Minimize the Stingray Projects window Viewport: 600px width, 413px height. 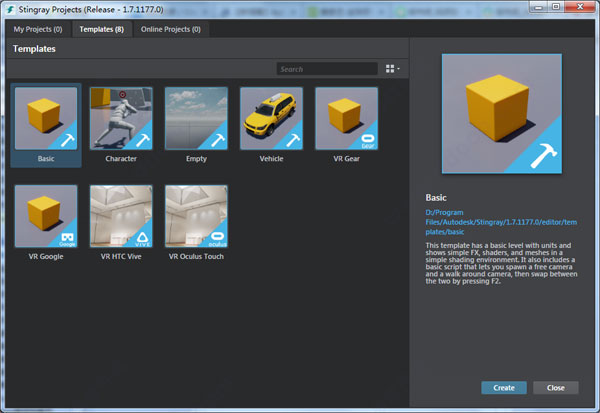pos(539,7)
